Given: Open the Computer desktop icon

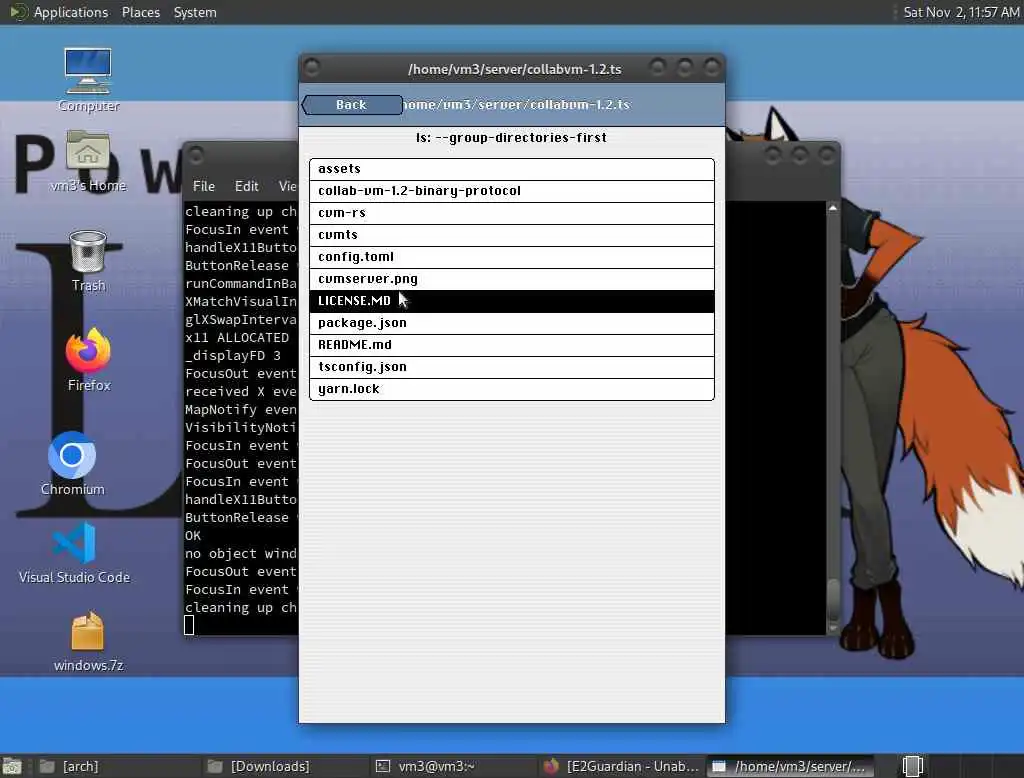Looking at the screenshot, I should tap(88, 79).
